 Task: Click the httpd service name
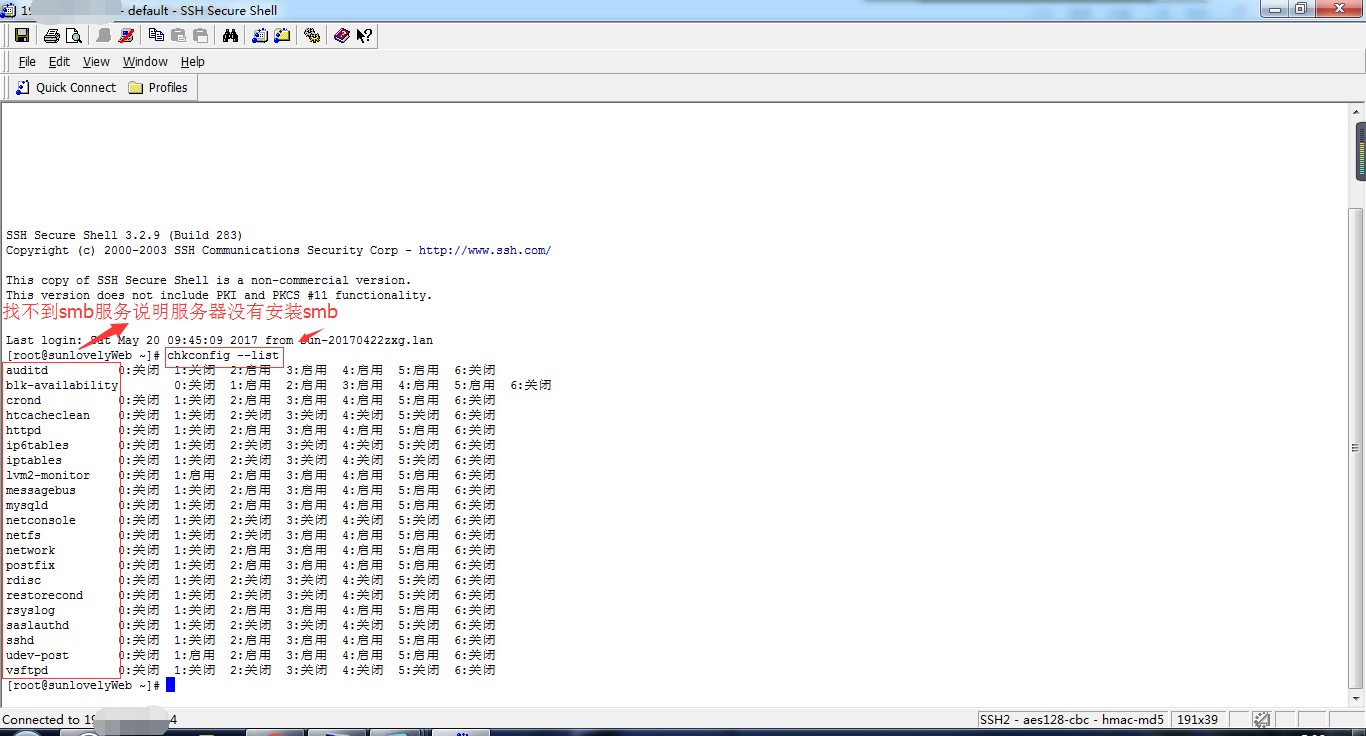(x=24, y=430)
